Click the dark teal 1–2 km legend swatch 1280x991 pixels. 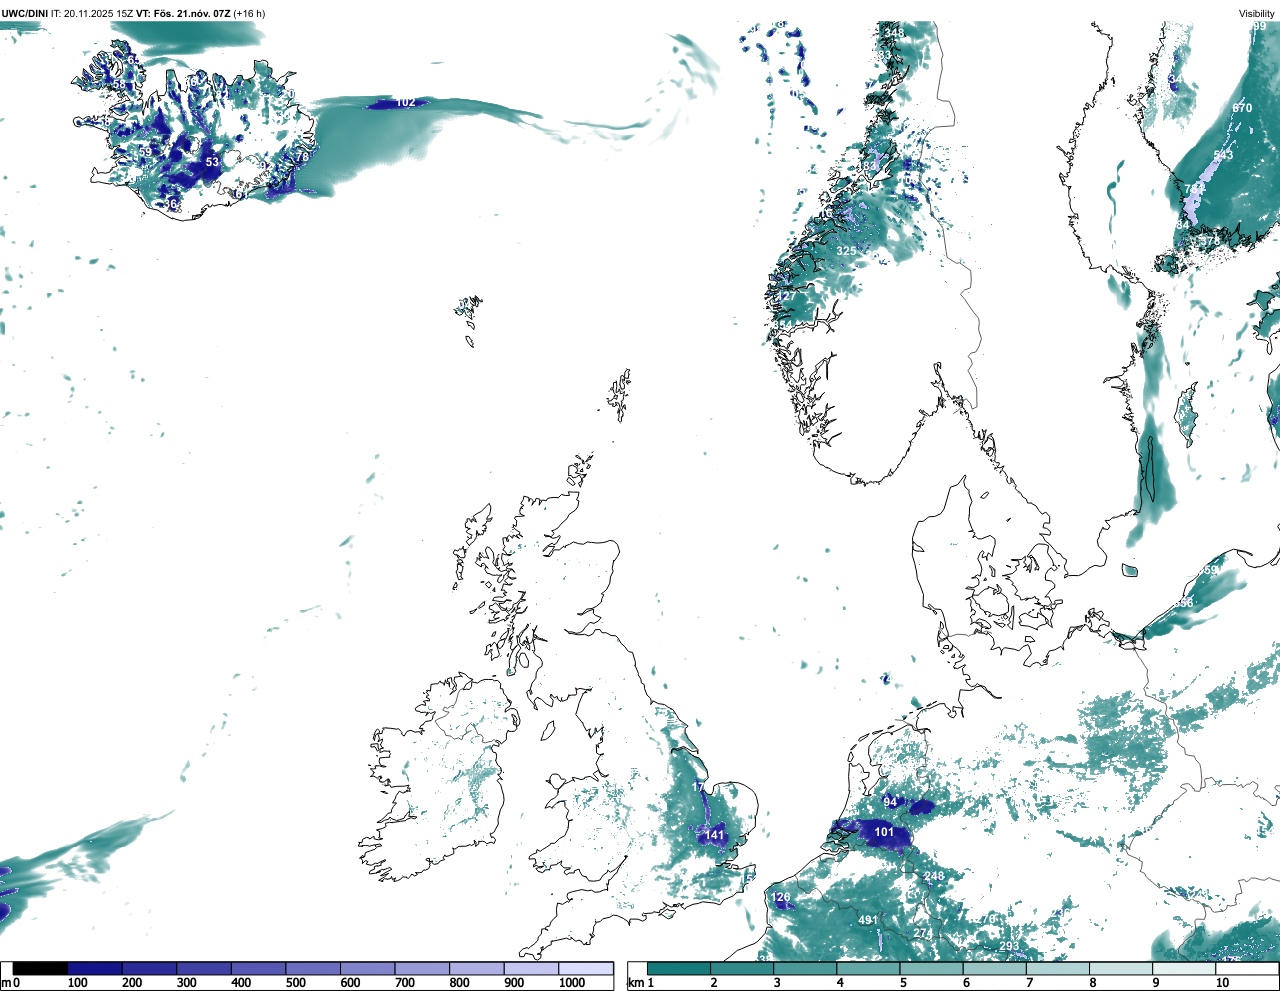pyautogui.click(x=679, y=968)
